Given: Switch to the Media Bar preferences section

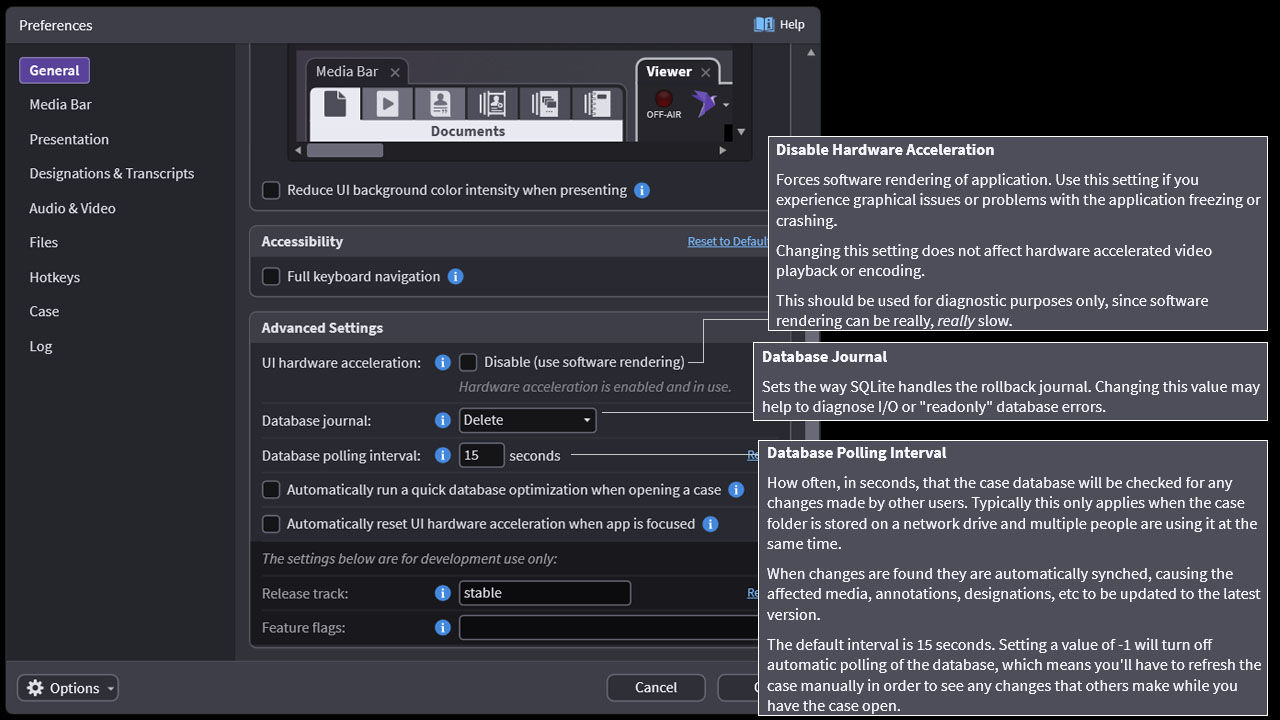Looking at the screenshot, I should (x=60, y=105).
